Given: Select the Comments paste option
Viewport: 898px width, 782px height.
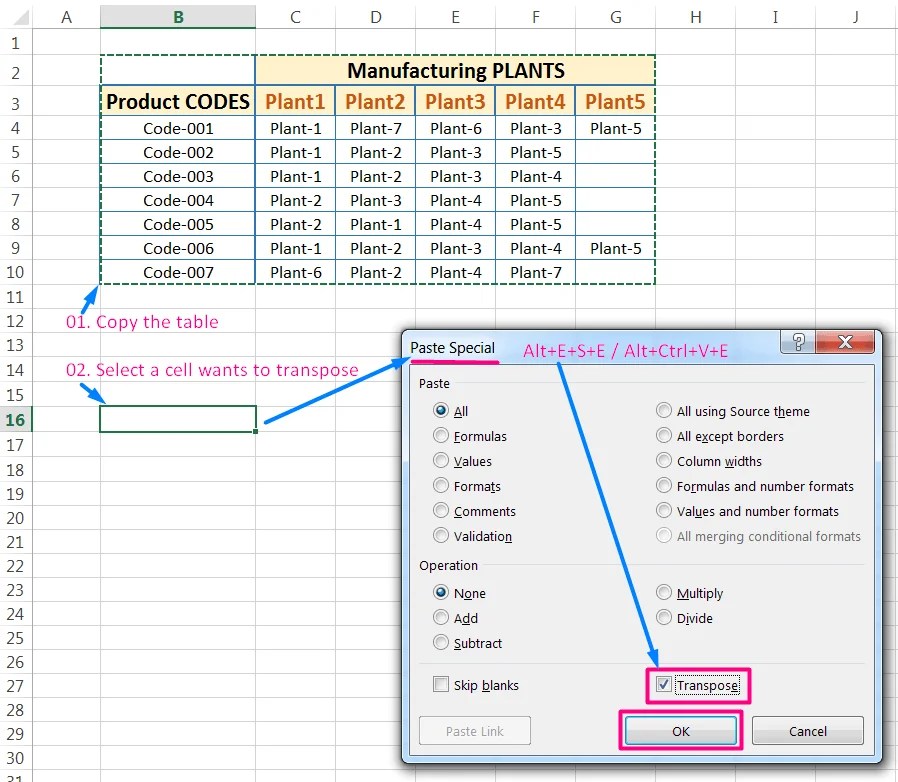Looking at the screenshot, I should 440,511.
